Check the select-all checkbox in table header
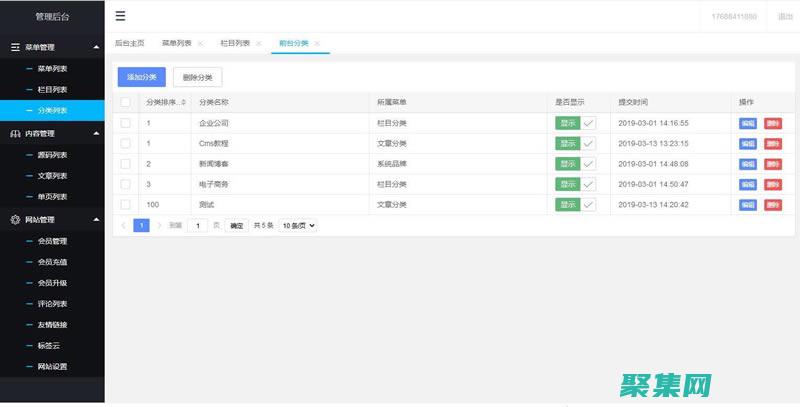800x407 pixels. (125, 102)
